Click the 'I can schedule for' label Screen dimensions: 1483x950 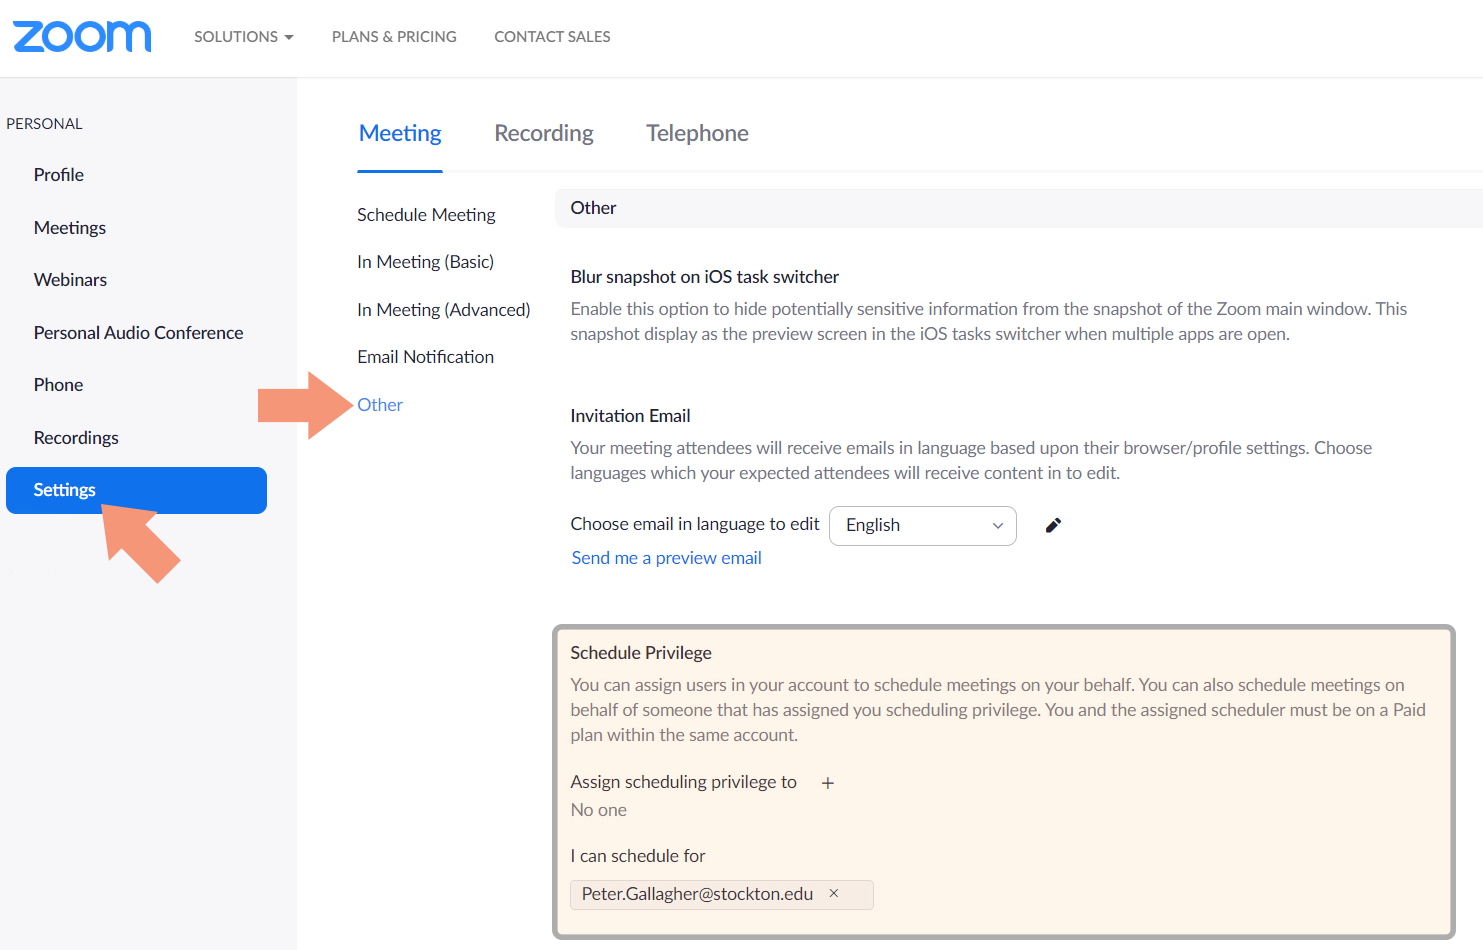coord(638,856)
